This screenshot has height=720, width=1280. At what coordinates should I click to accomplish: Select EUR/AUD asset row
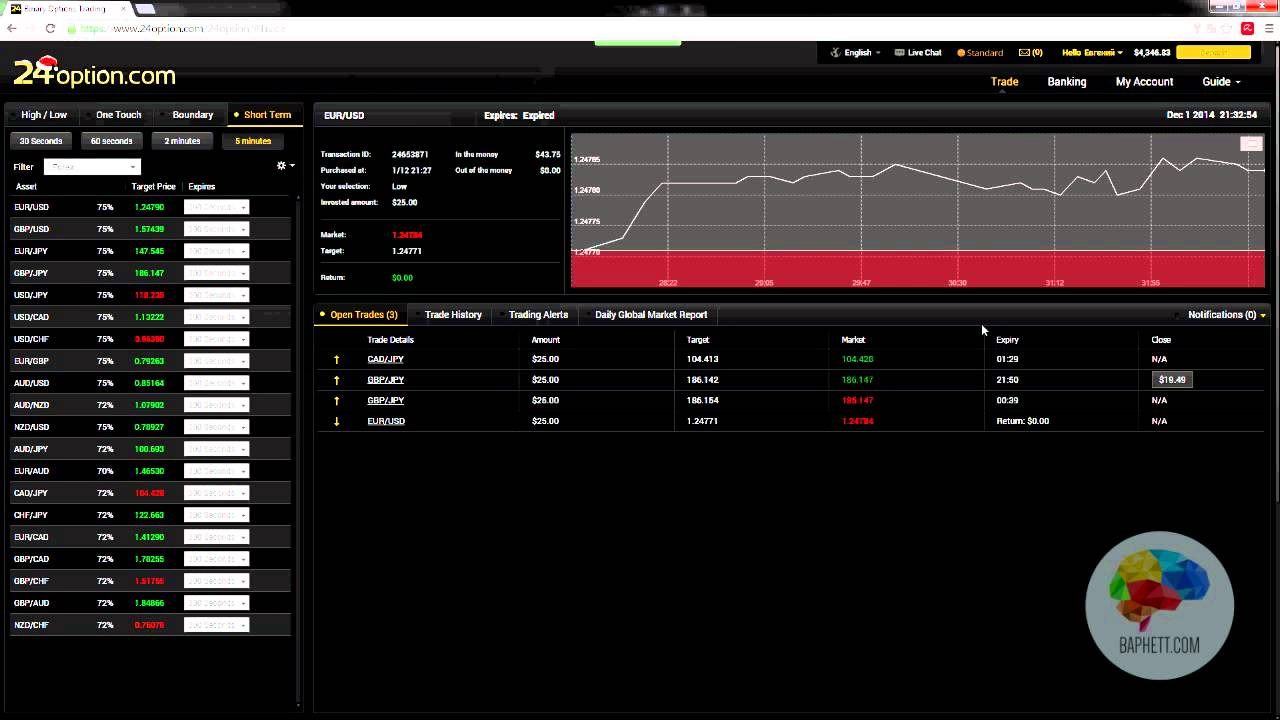[150, 471]
